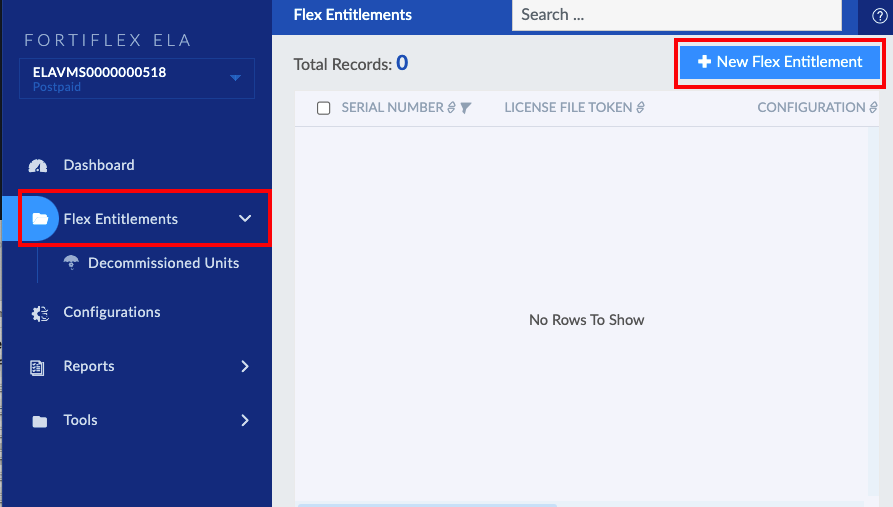Image resolution: width=893 pixels, height=507 pixels.
Task: Expand the Tools submenu chevron
Action: pos(245,420)
